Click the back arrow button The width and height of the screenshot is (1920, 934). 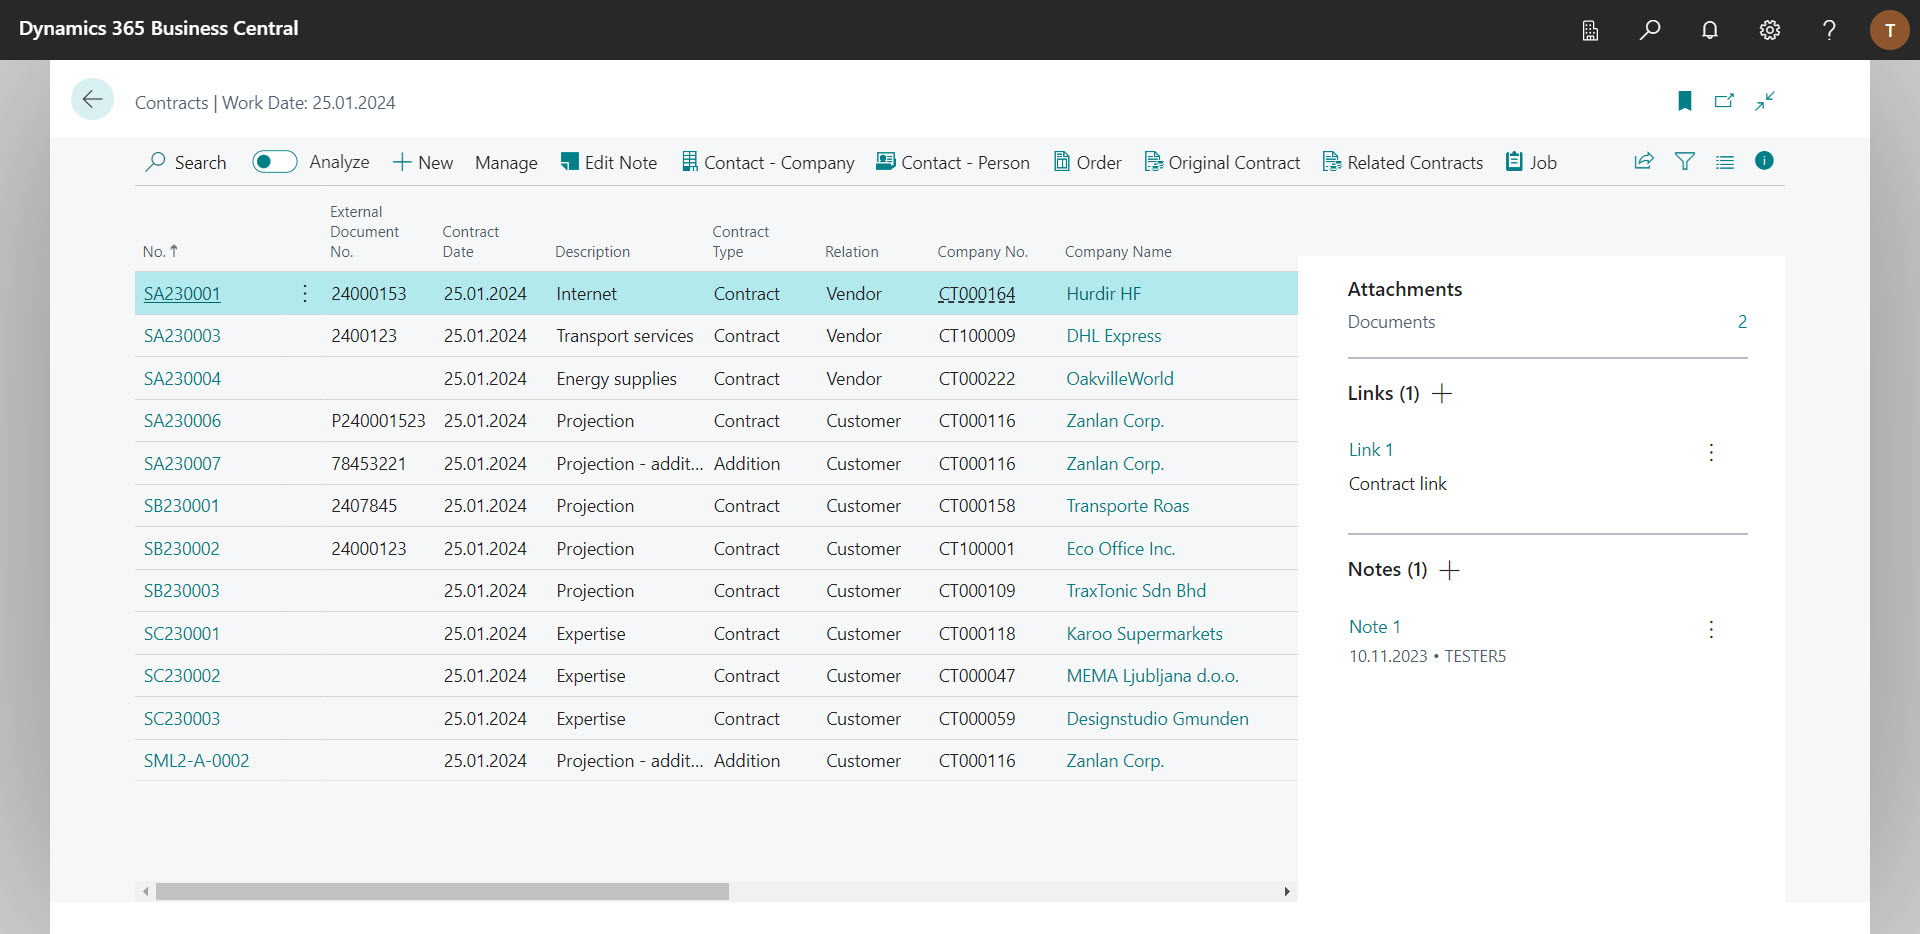pos(92,100)
